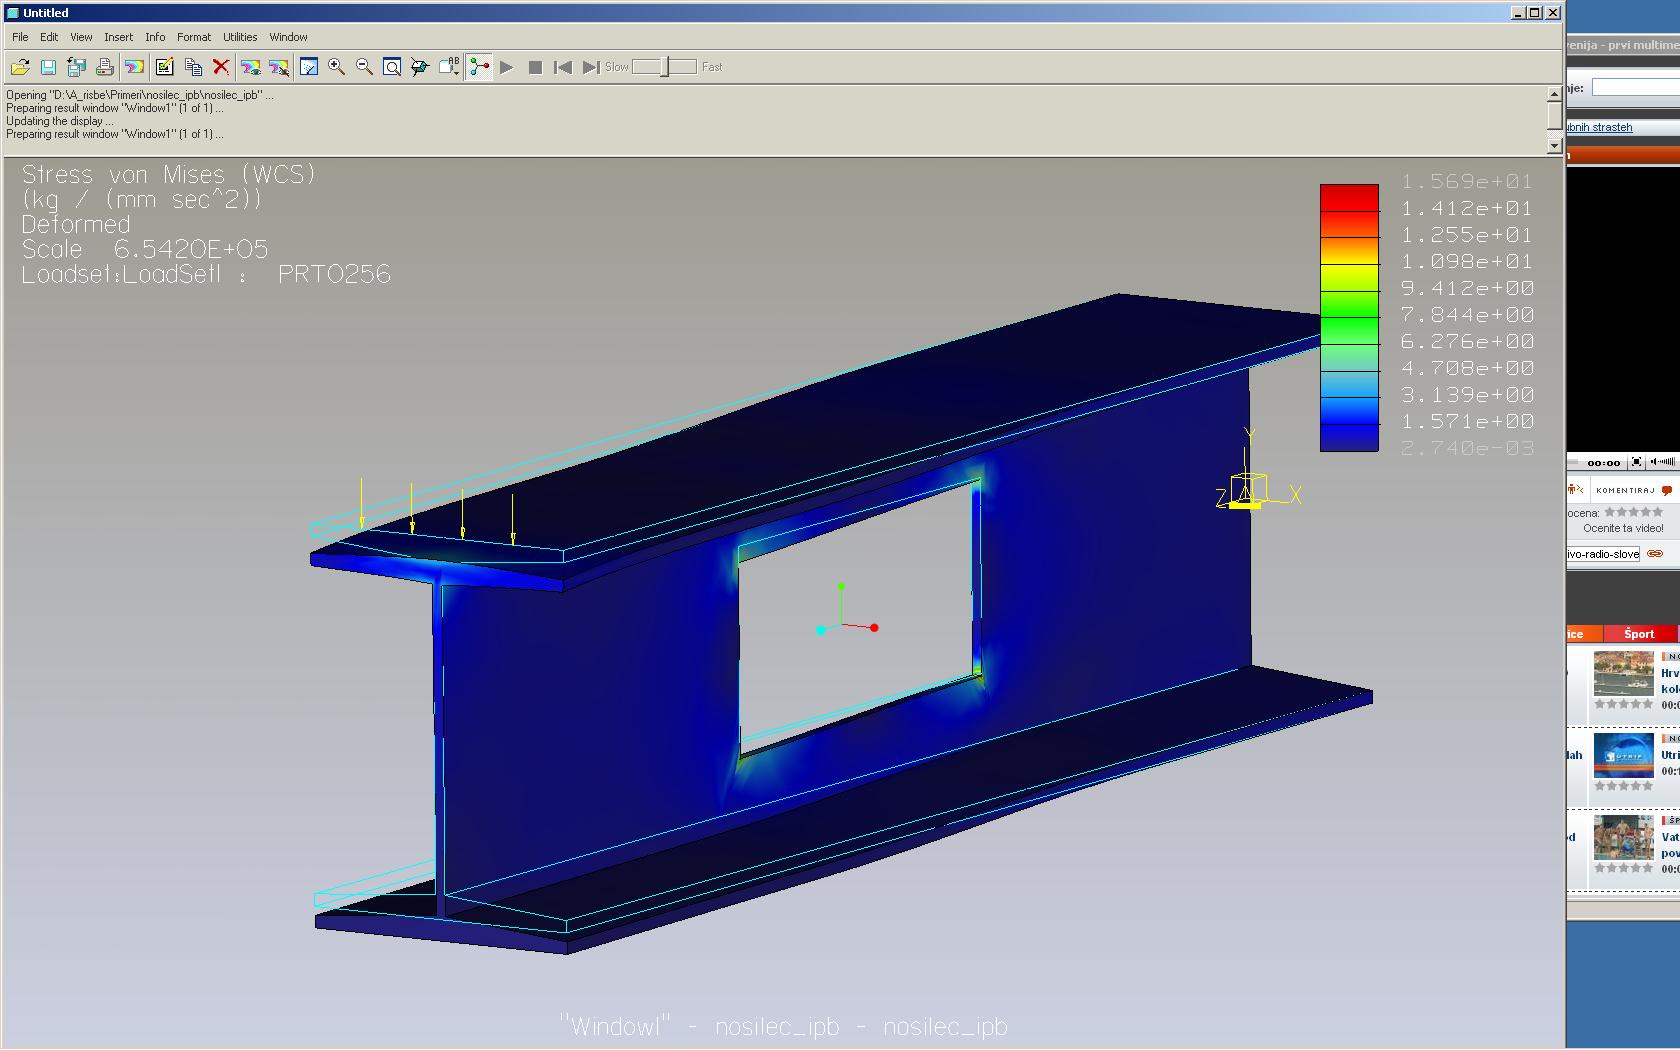Click the edit result window definition icon

164,67
